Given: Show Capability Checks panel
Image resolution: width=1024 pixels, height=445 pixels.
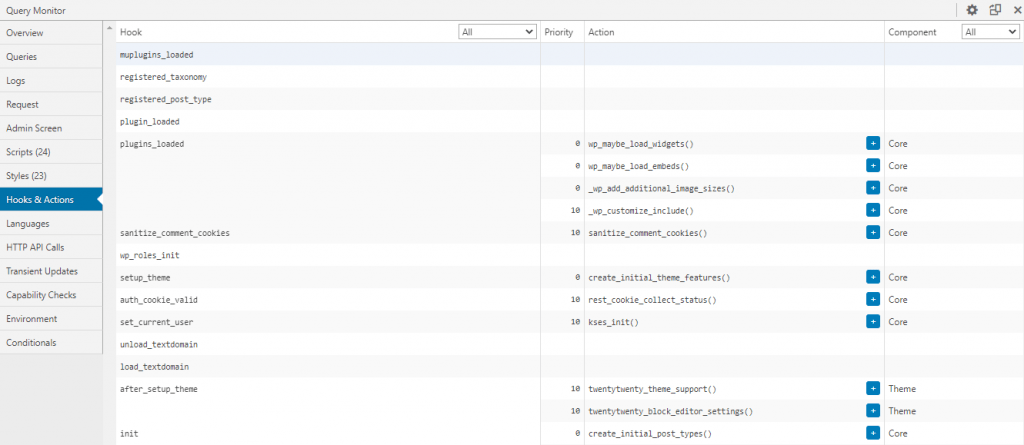Looking at the screenshot, I should tap(51, 295).
